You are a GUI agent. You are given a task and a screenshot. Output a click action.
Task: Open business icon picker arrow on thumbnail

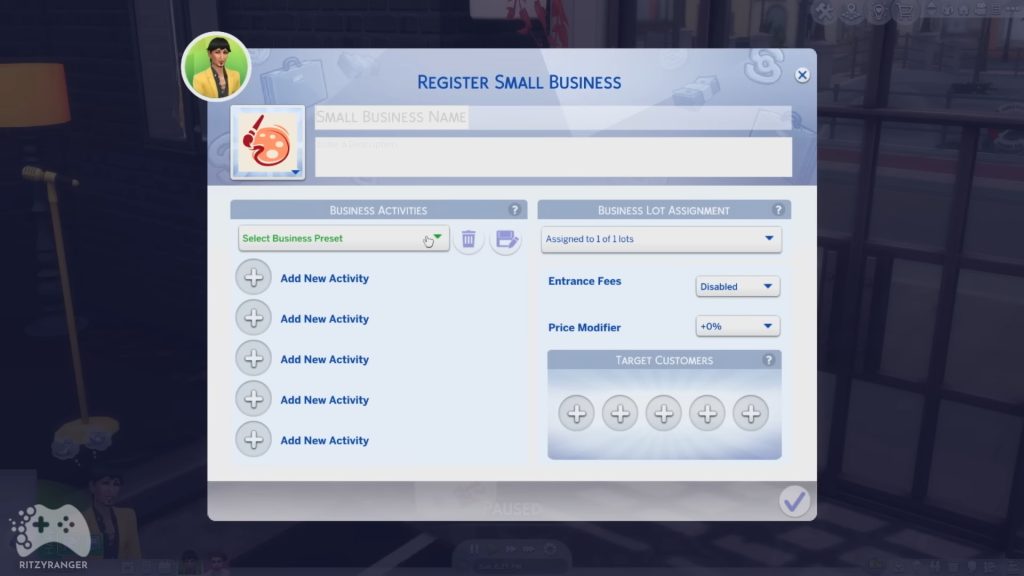click(295, 172)
